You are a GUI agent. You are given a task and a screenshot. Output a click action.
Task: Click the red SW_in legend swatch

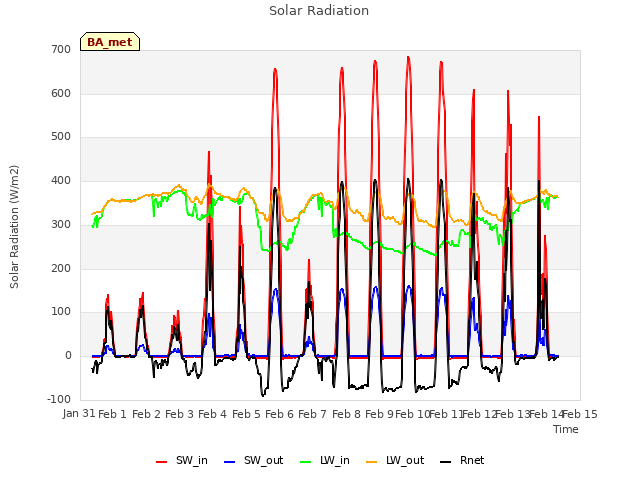pyautogui.click(x=162, y=462)
